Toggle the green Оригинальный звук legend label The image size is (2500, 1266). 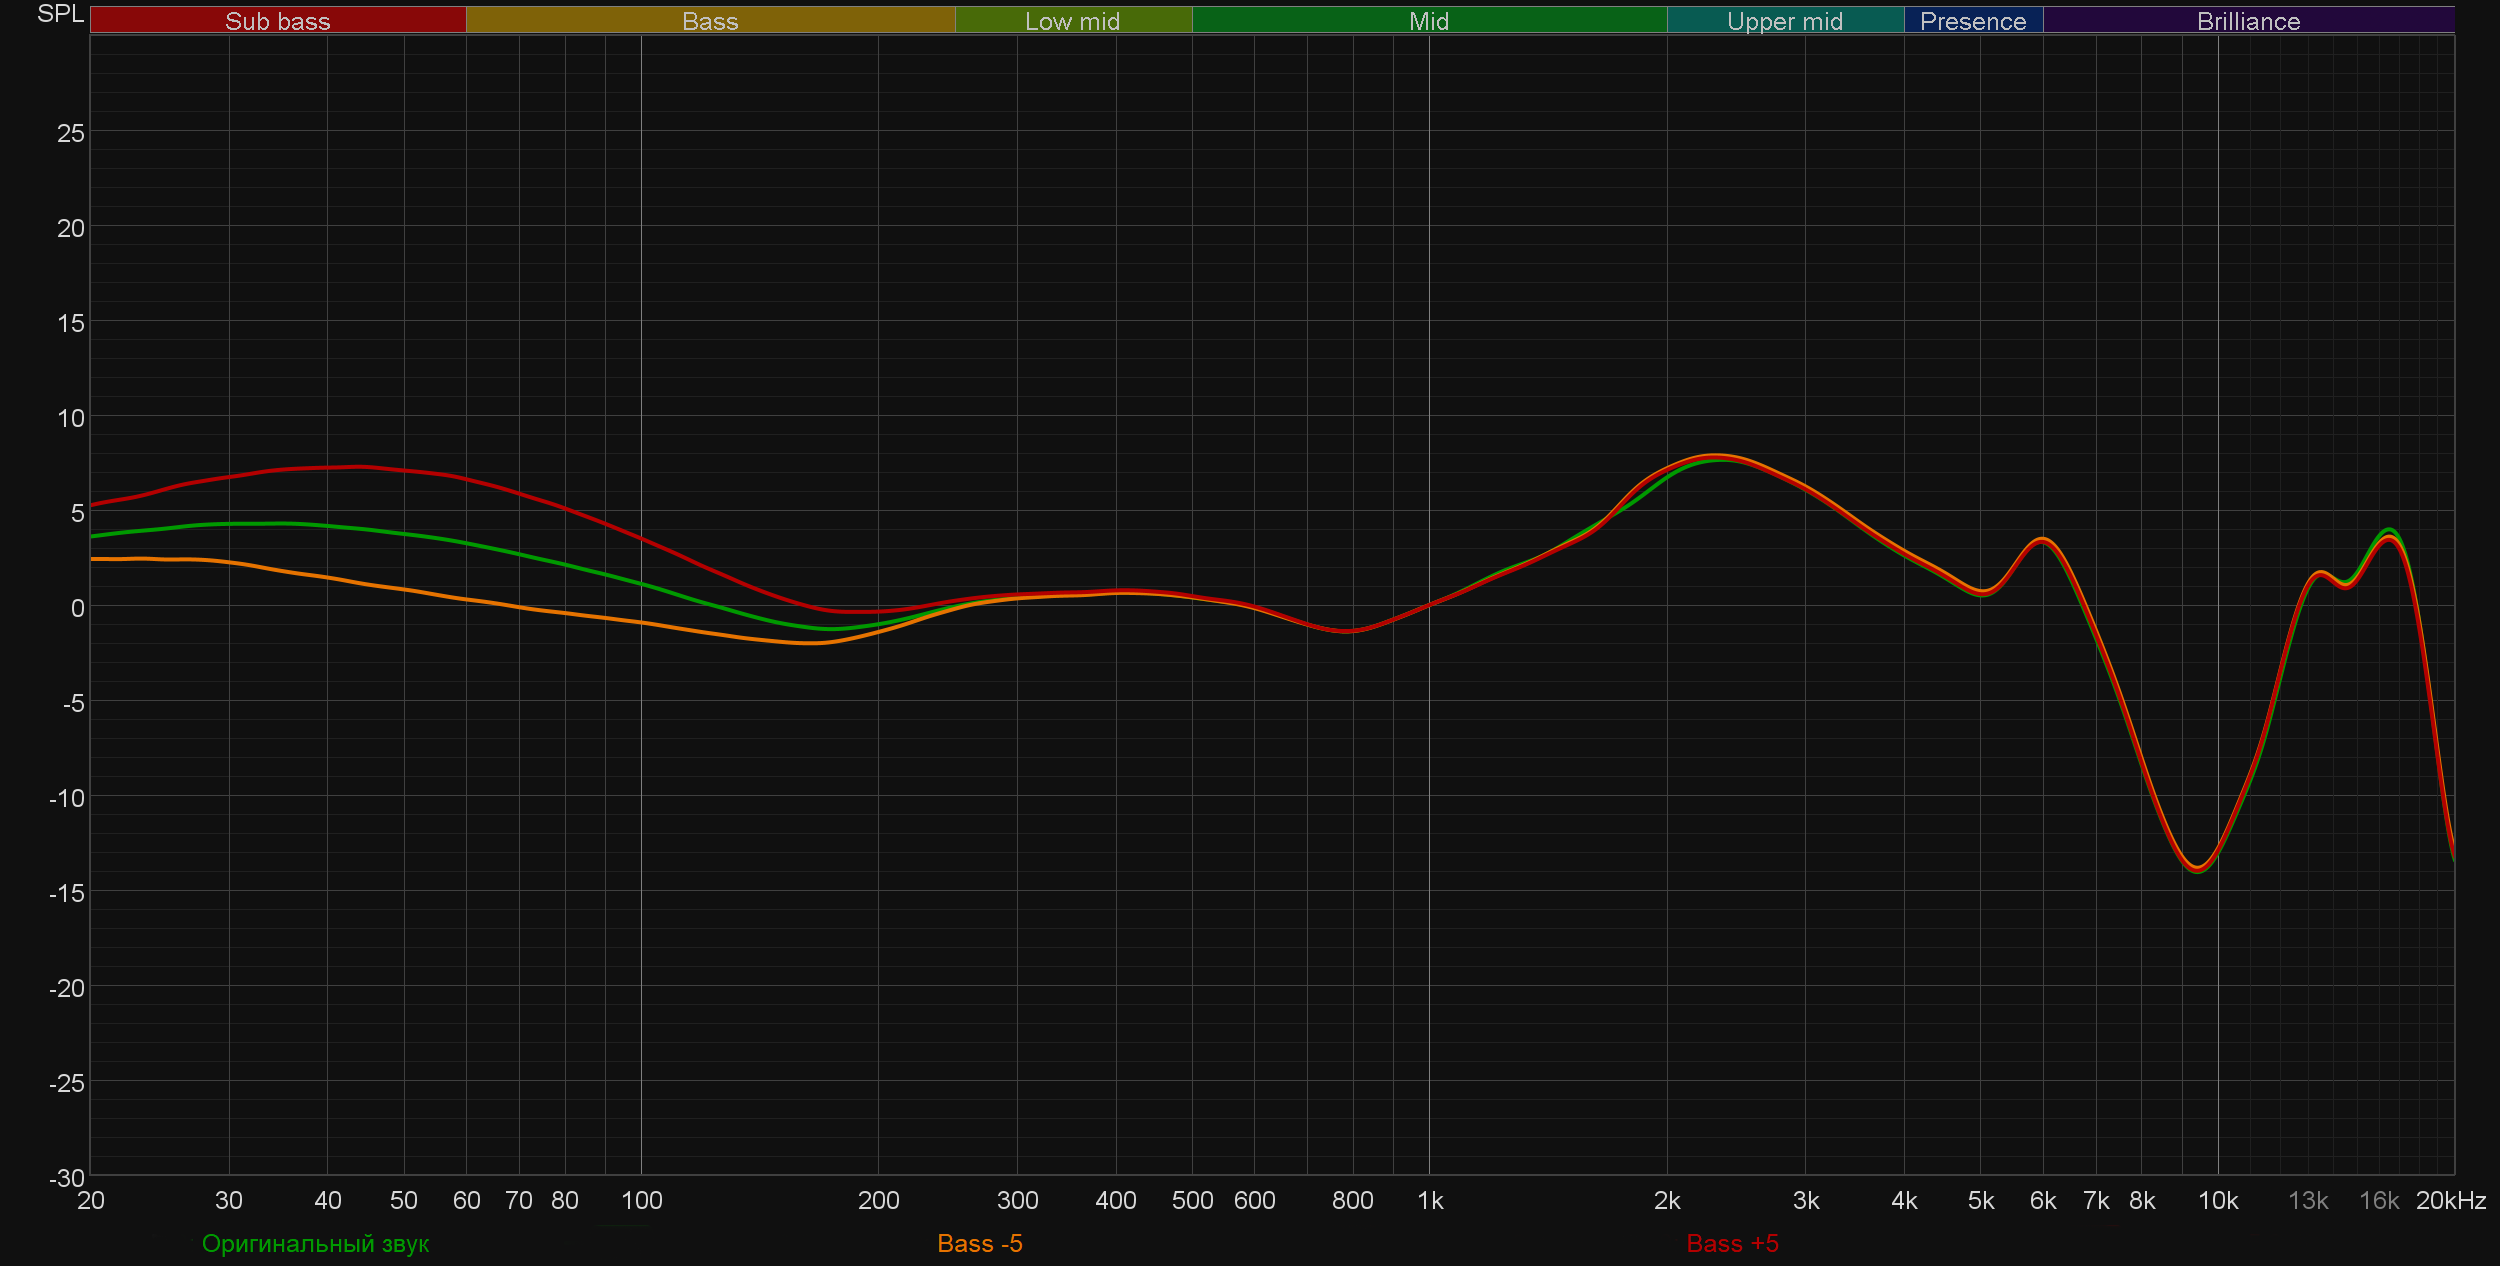(x=315, y=1243)
